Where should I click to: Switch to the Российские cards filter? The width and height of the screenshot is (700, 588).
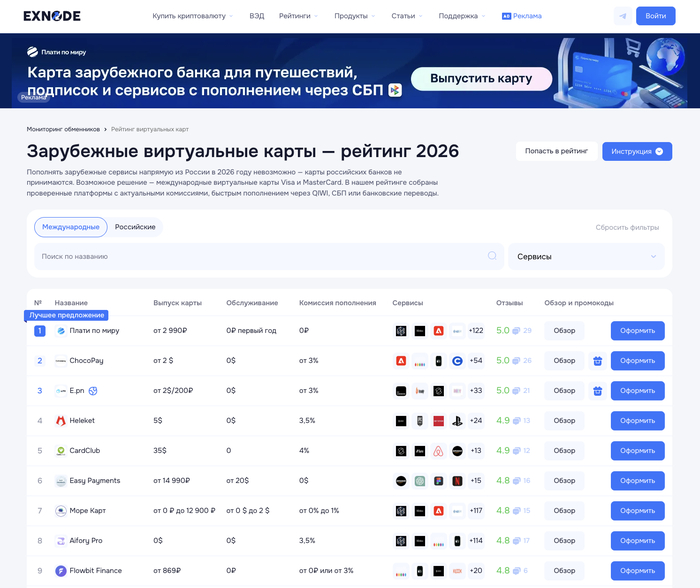click(x=135, y=227)
